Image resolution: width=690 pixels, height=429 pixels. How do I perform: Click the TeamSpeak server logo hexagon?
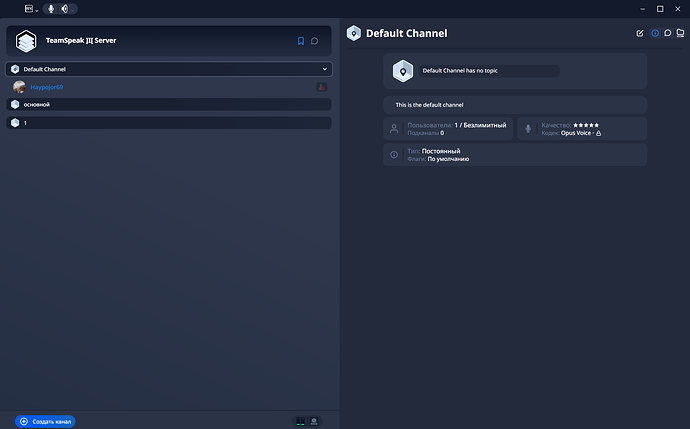(26, 41)
